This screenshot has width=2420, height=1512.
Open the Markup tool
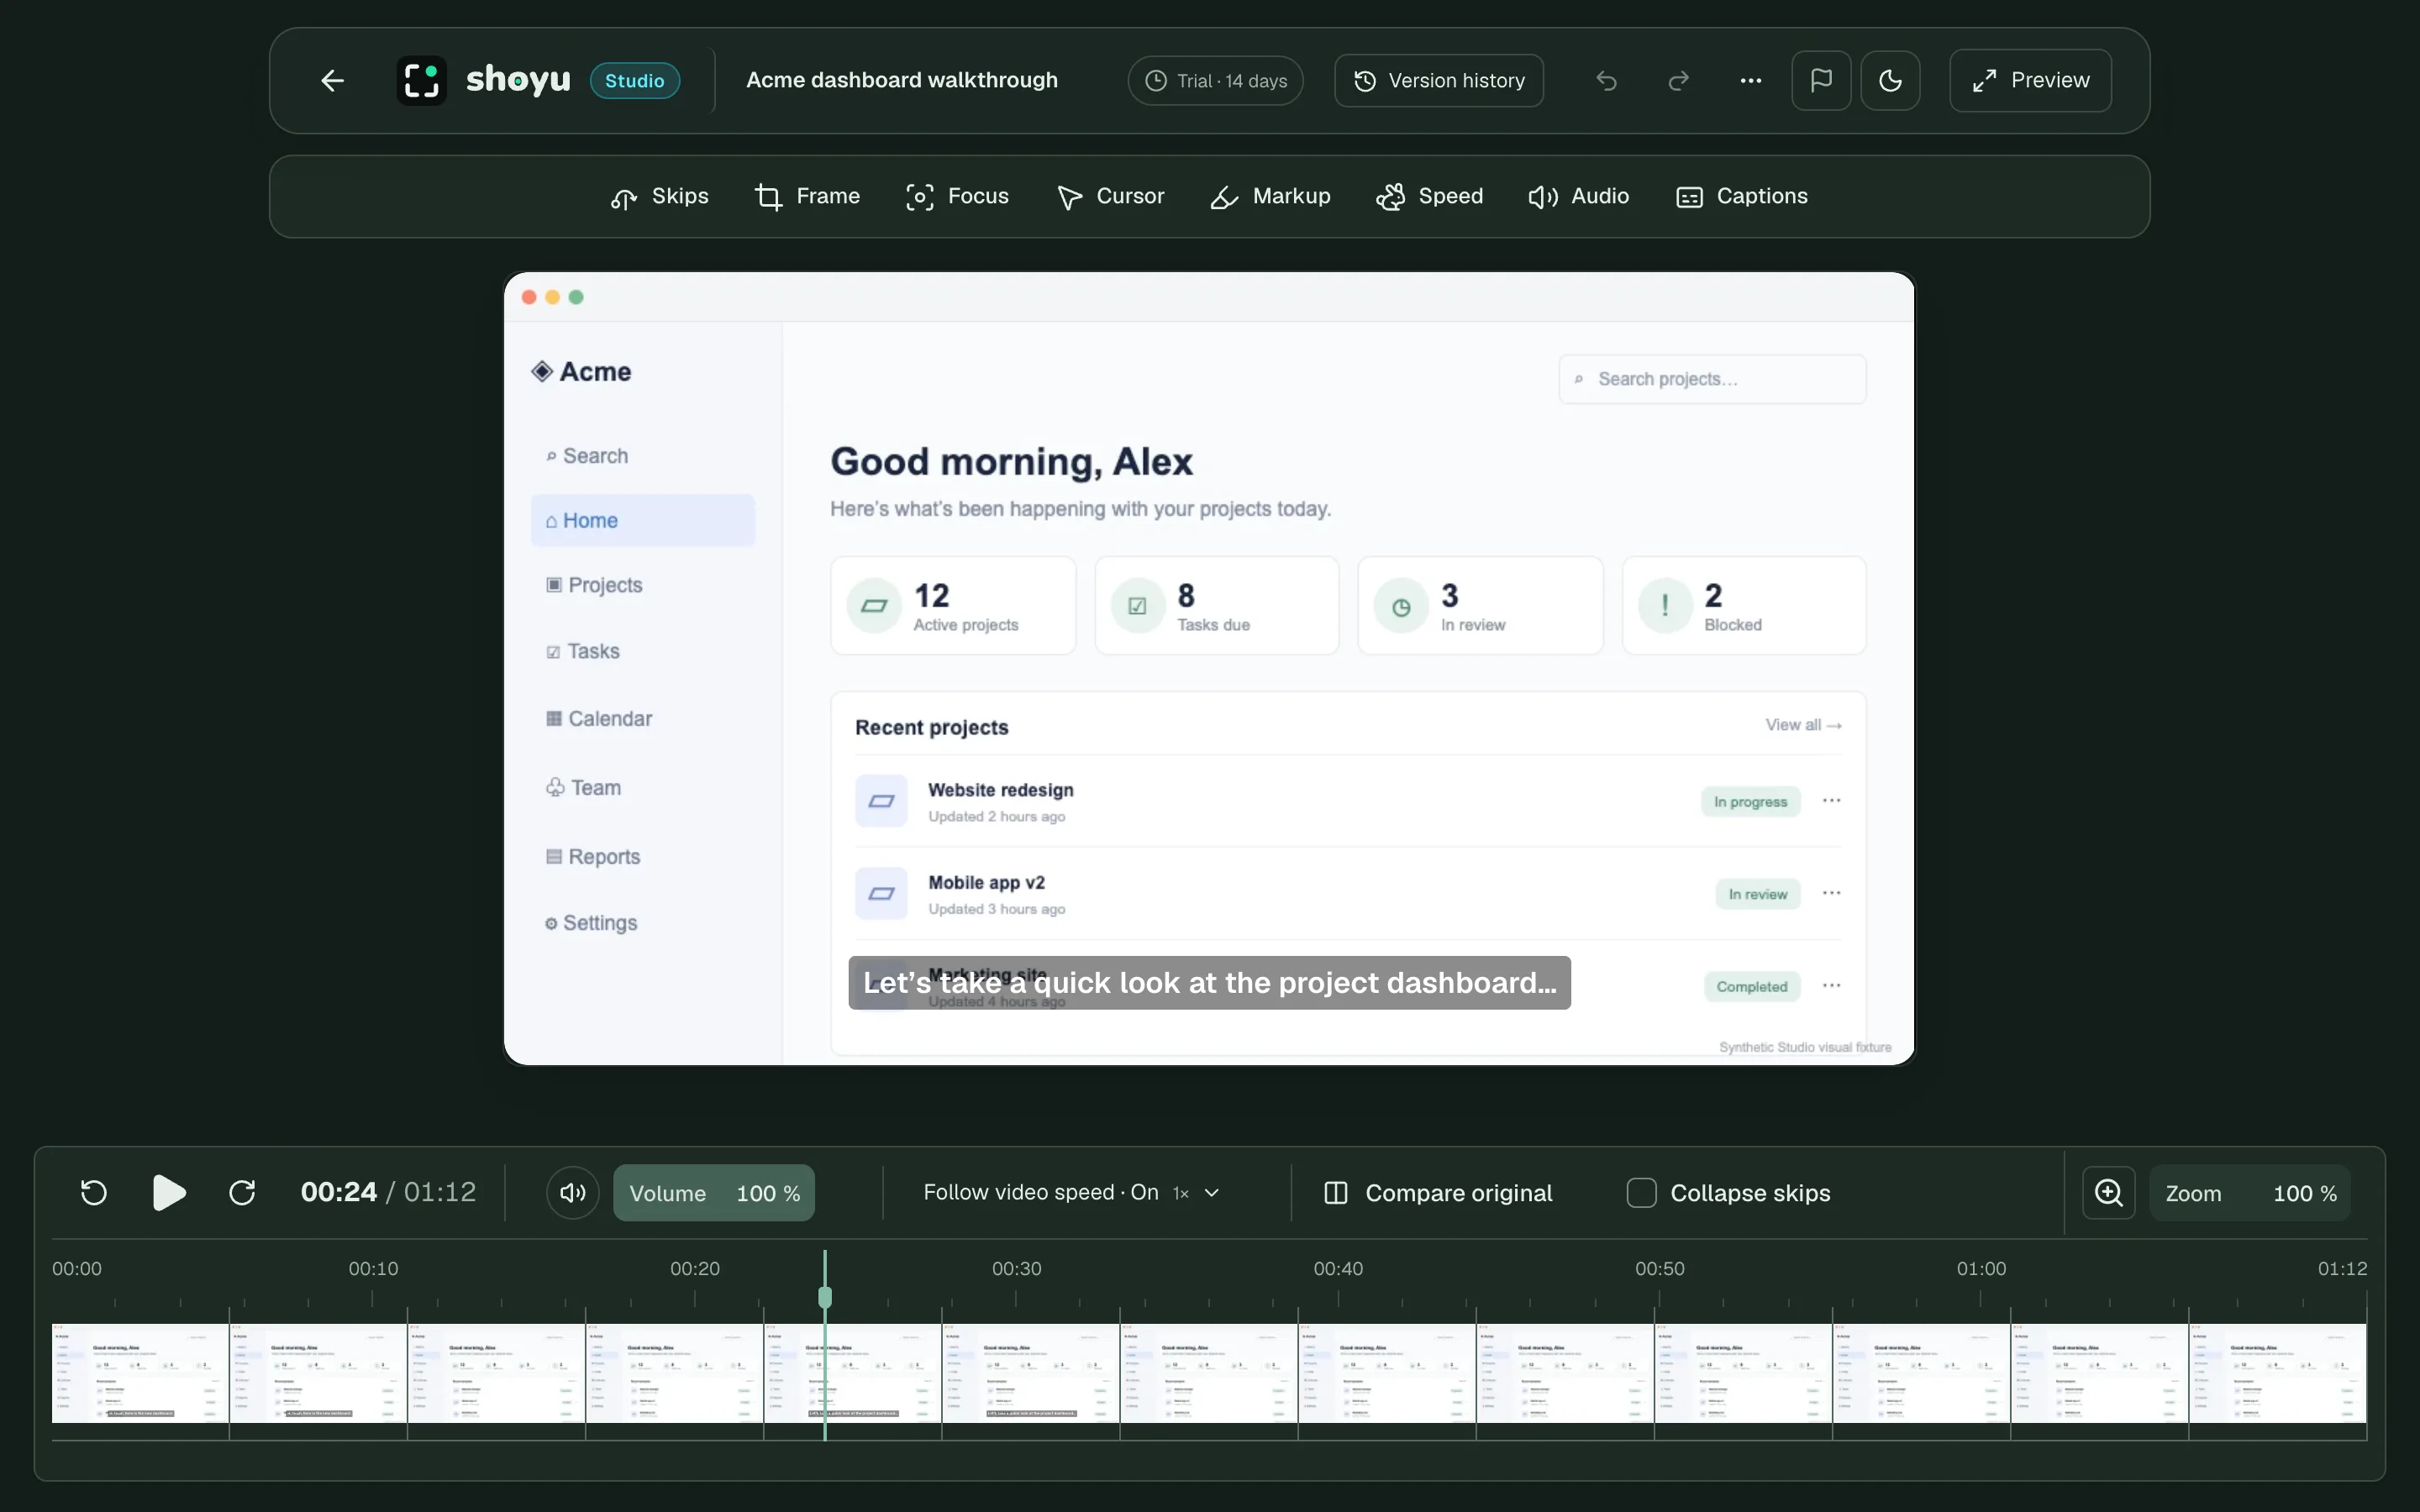coord(1270,196)
